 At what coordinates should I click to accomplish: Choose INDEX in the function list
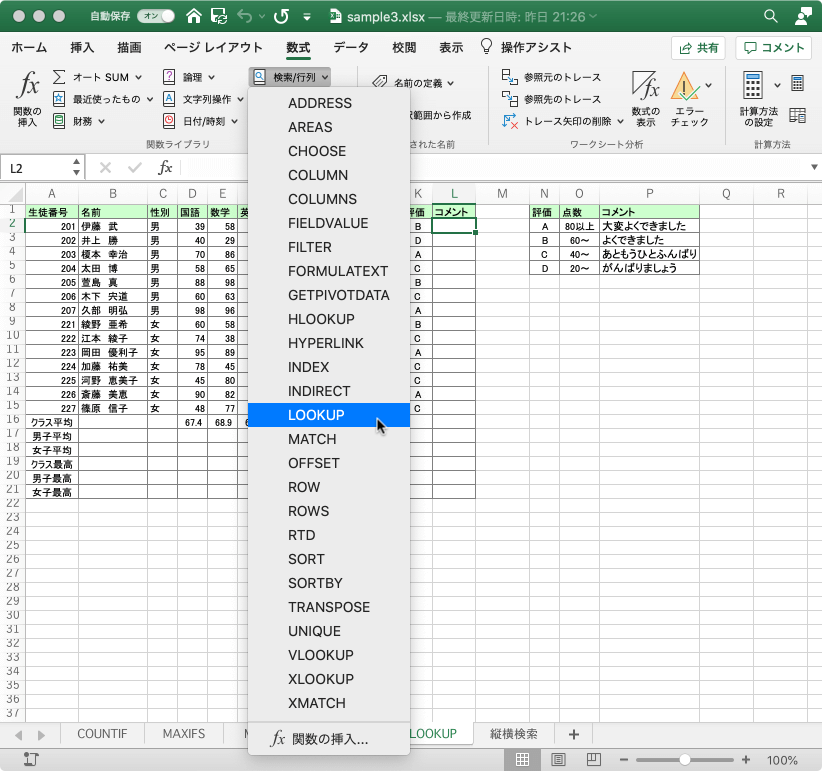pos(329,367)
